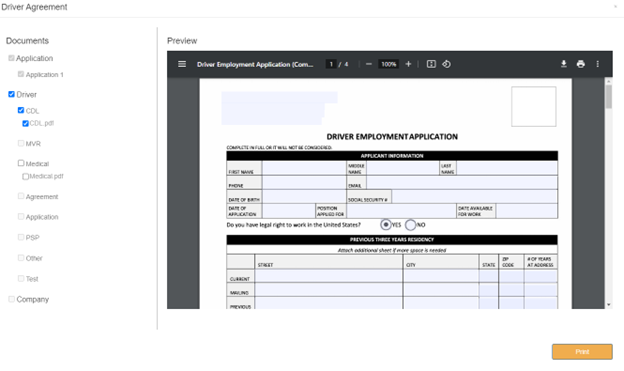The image size is (624, 371).
Task: Click the First Name form field
Action: 304,168
